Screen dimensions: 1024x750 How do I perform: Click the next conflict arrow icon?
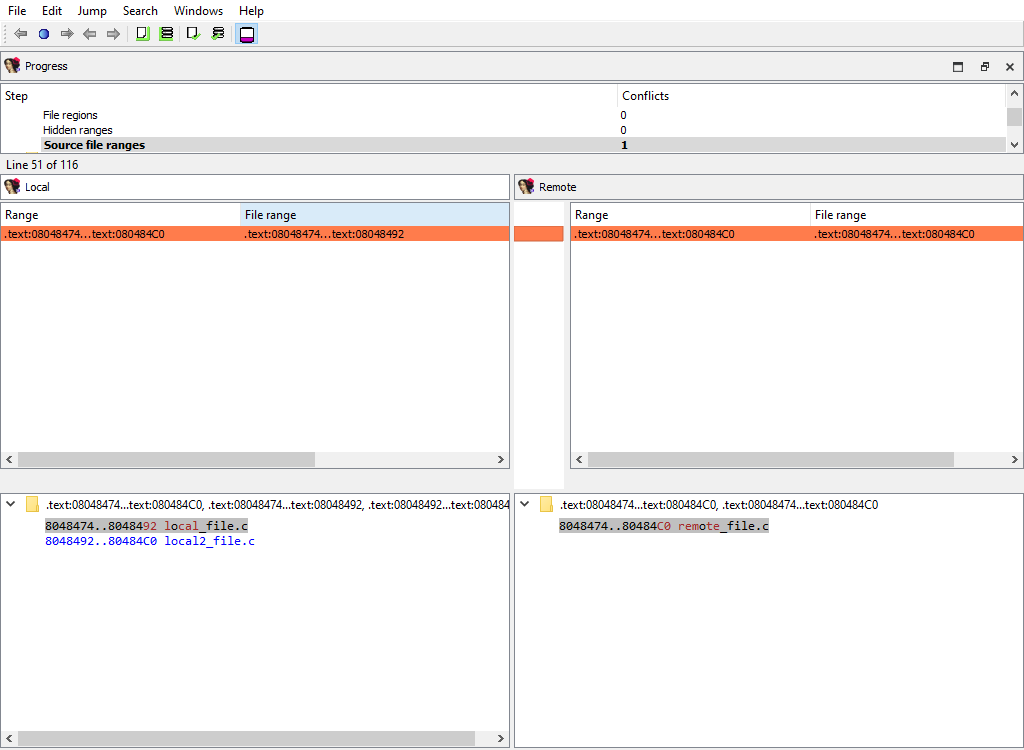click(x=113, y=33)
